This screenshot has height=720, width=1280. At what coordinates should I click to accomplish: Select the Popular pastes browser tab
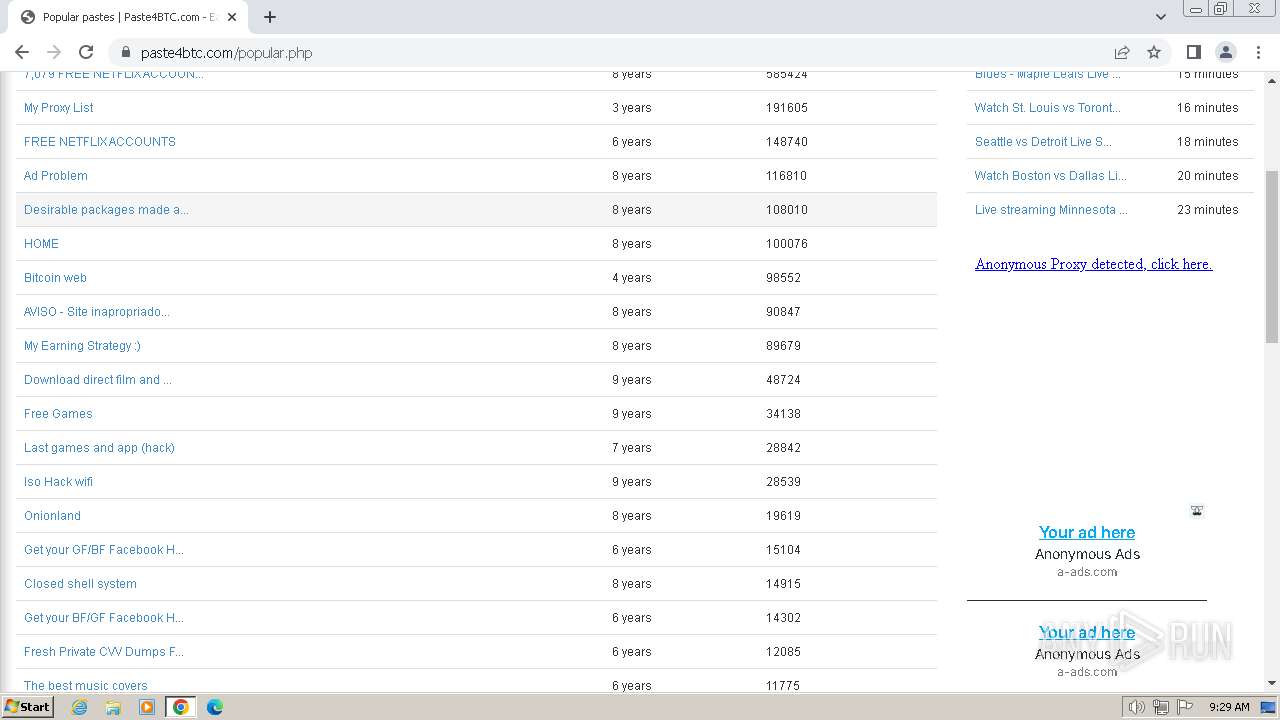point(130,17)
